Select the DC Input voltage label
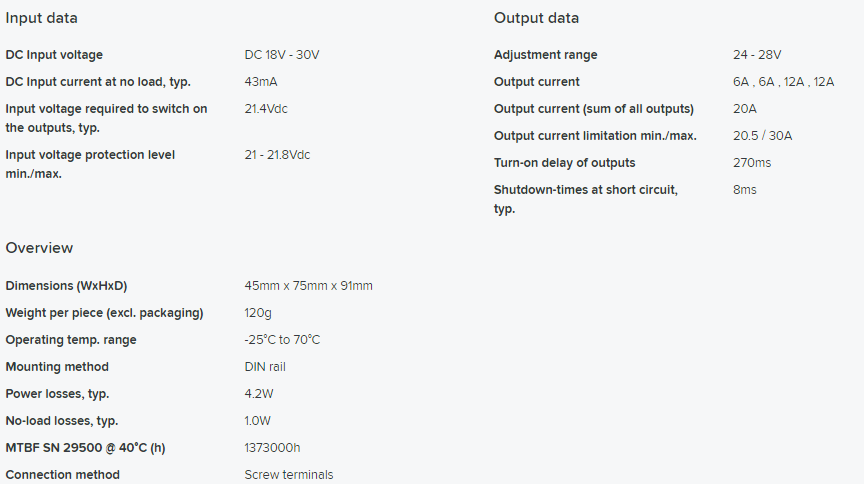864x484 pixels. point(54,55)
